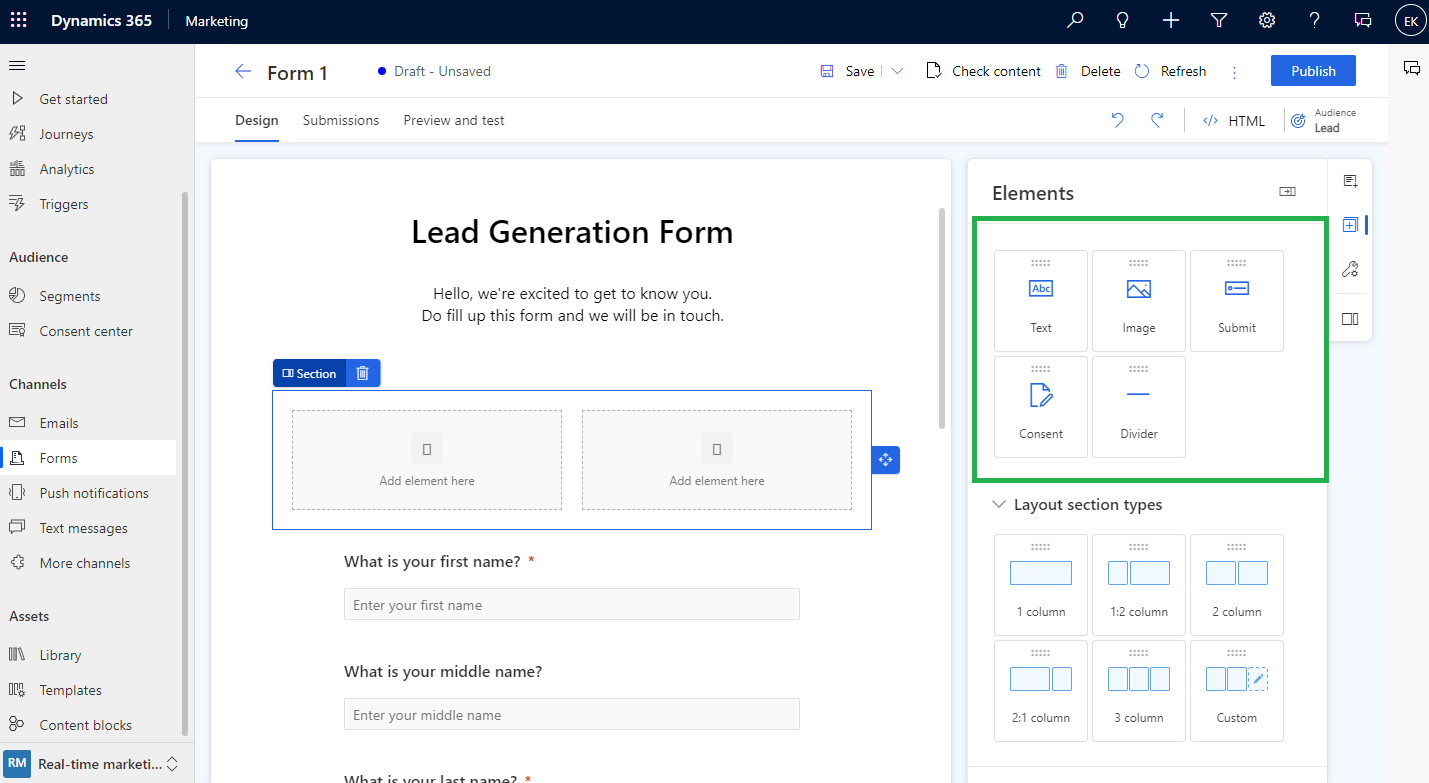Click the help question mark icon

point(1315,20)
